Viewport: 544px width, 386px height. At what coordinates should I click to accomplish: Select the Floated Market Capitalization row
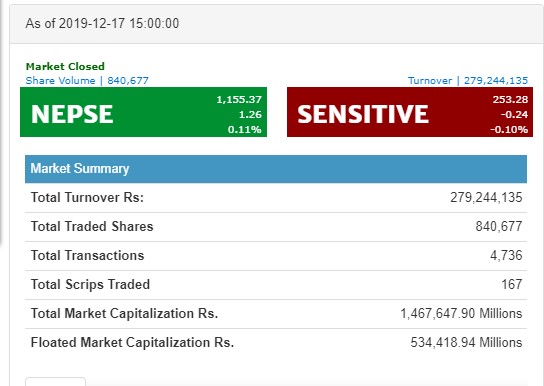(x=276, y=343)
